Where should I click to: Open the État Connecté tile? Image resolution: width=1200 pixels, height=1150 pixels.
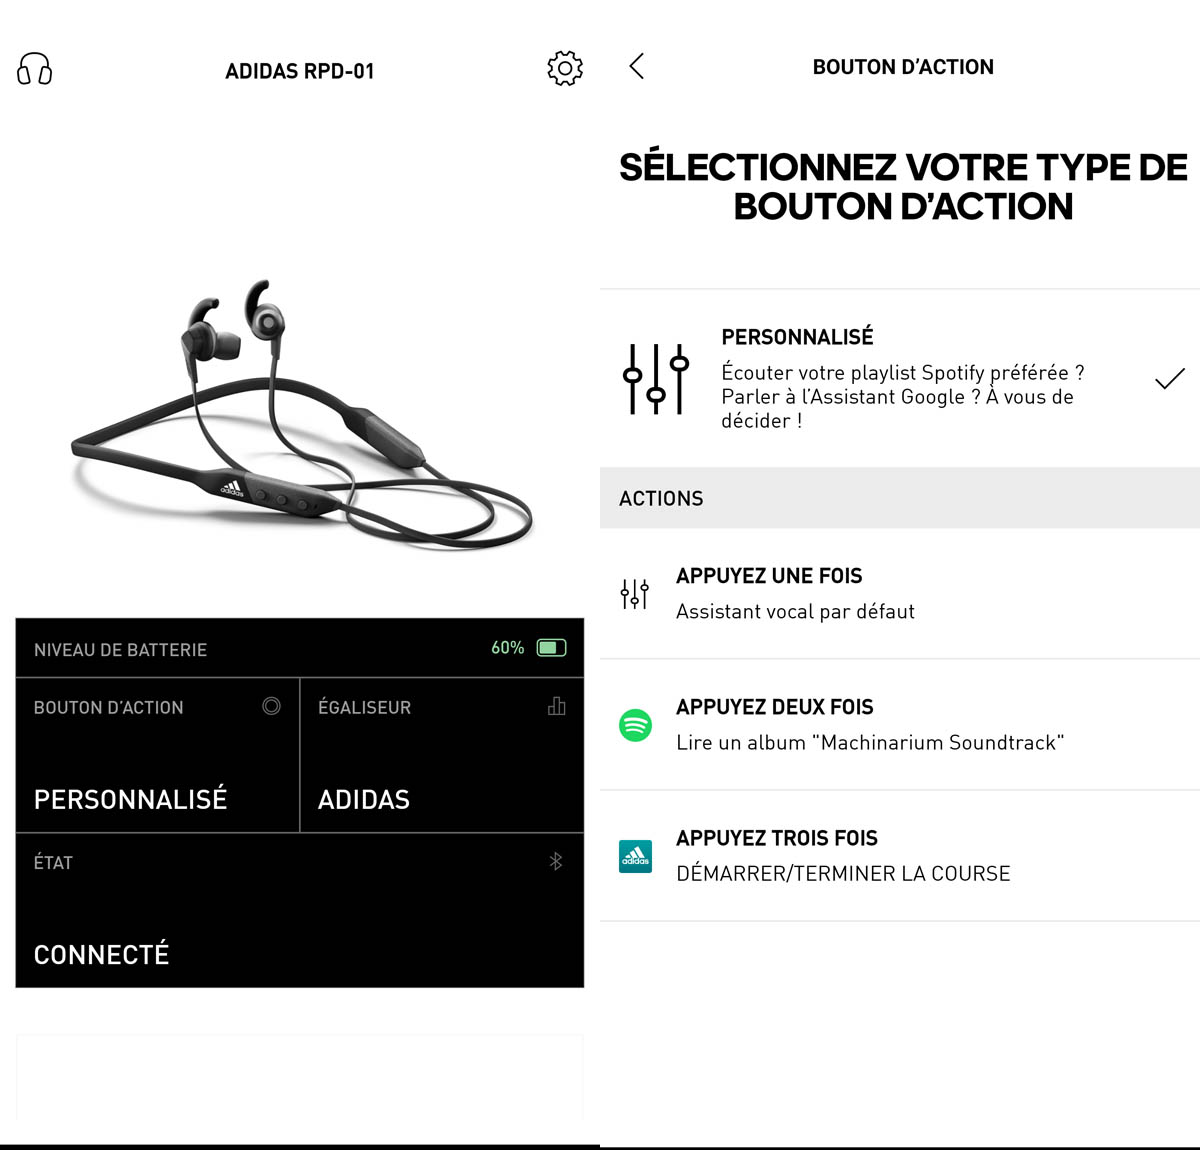[x=300, y=911]
